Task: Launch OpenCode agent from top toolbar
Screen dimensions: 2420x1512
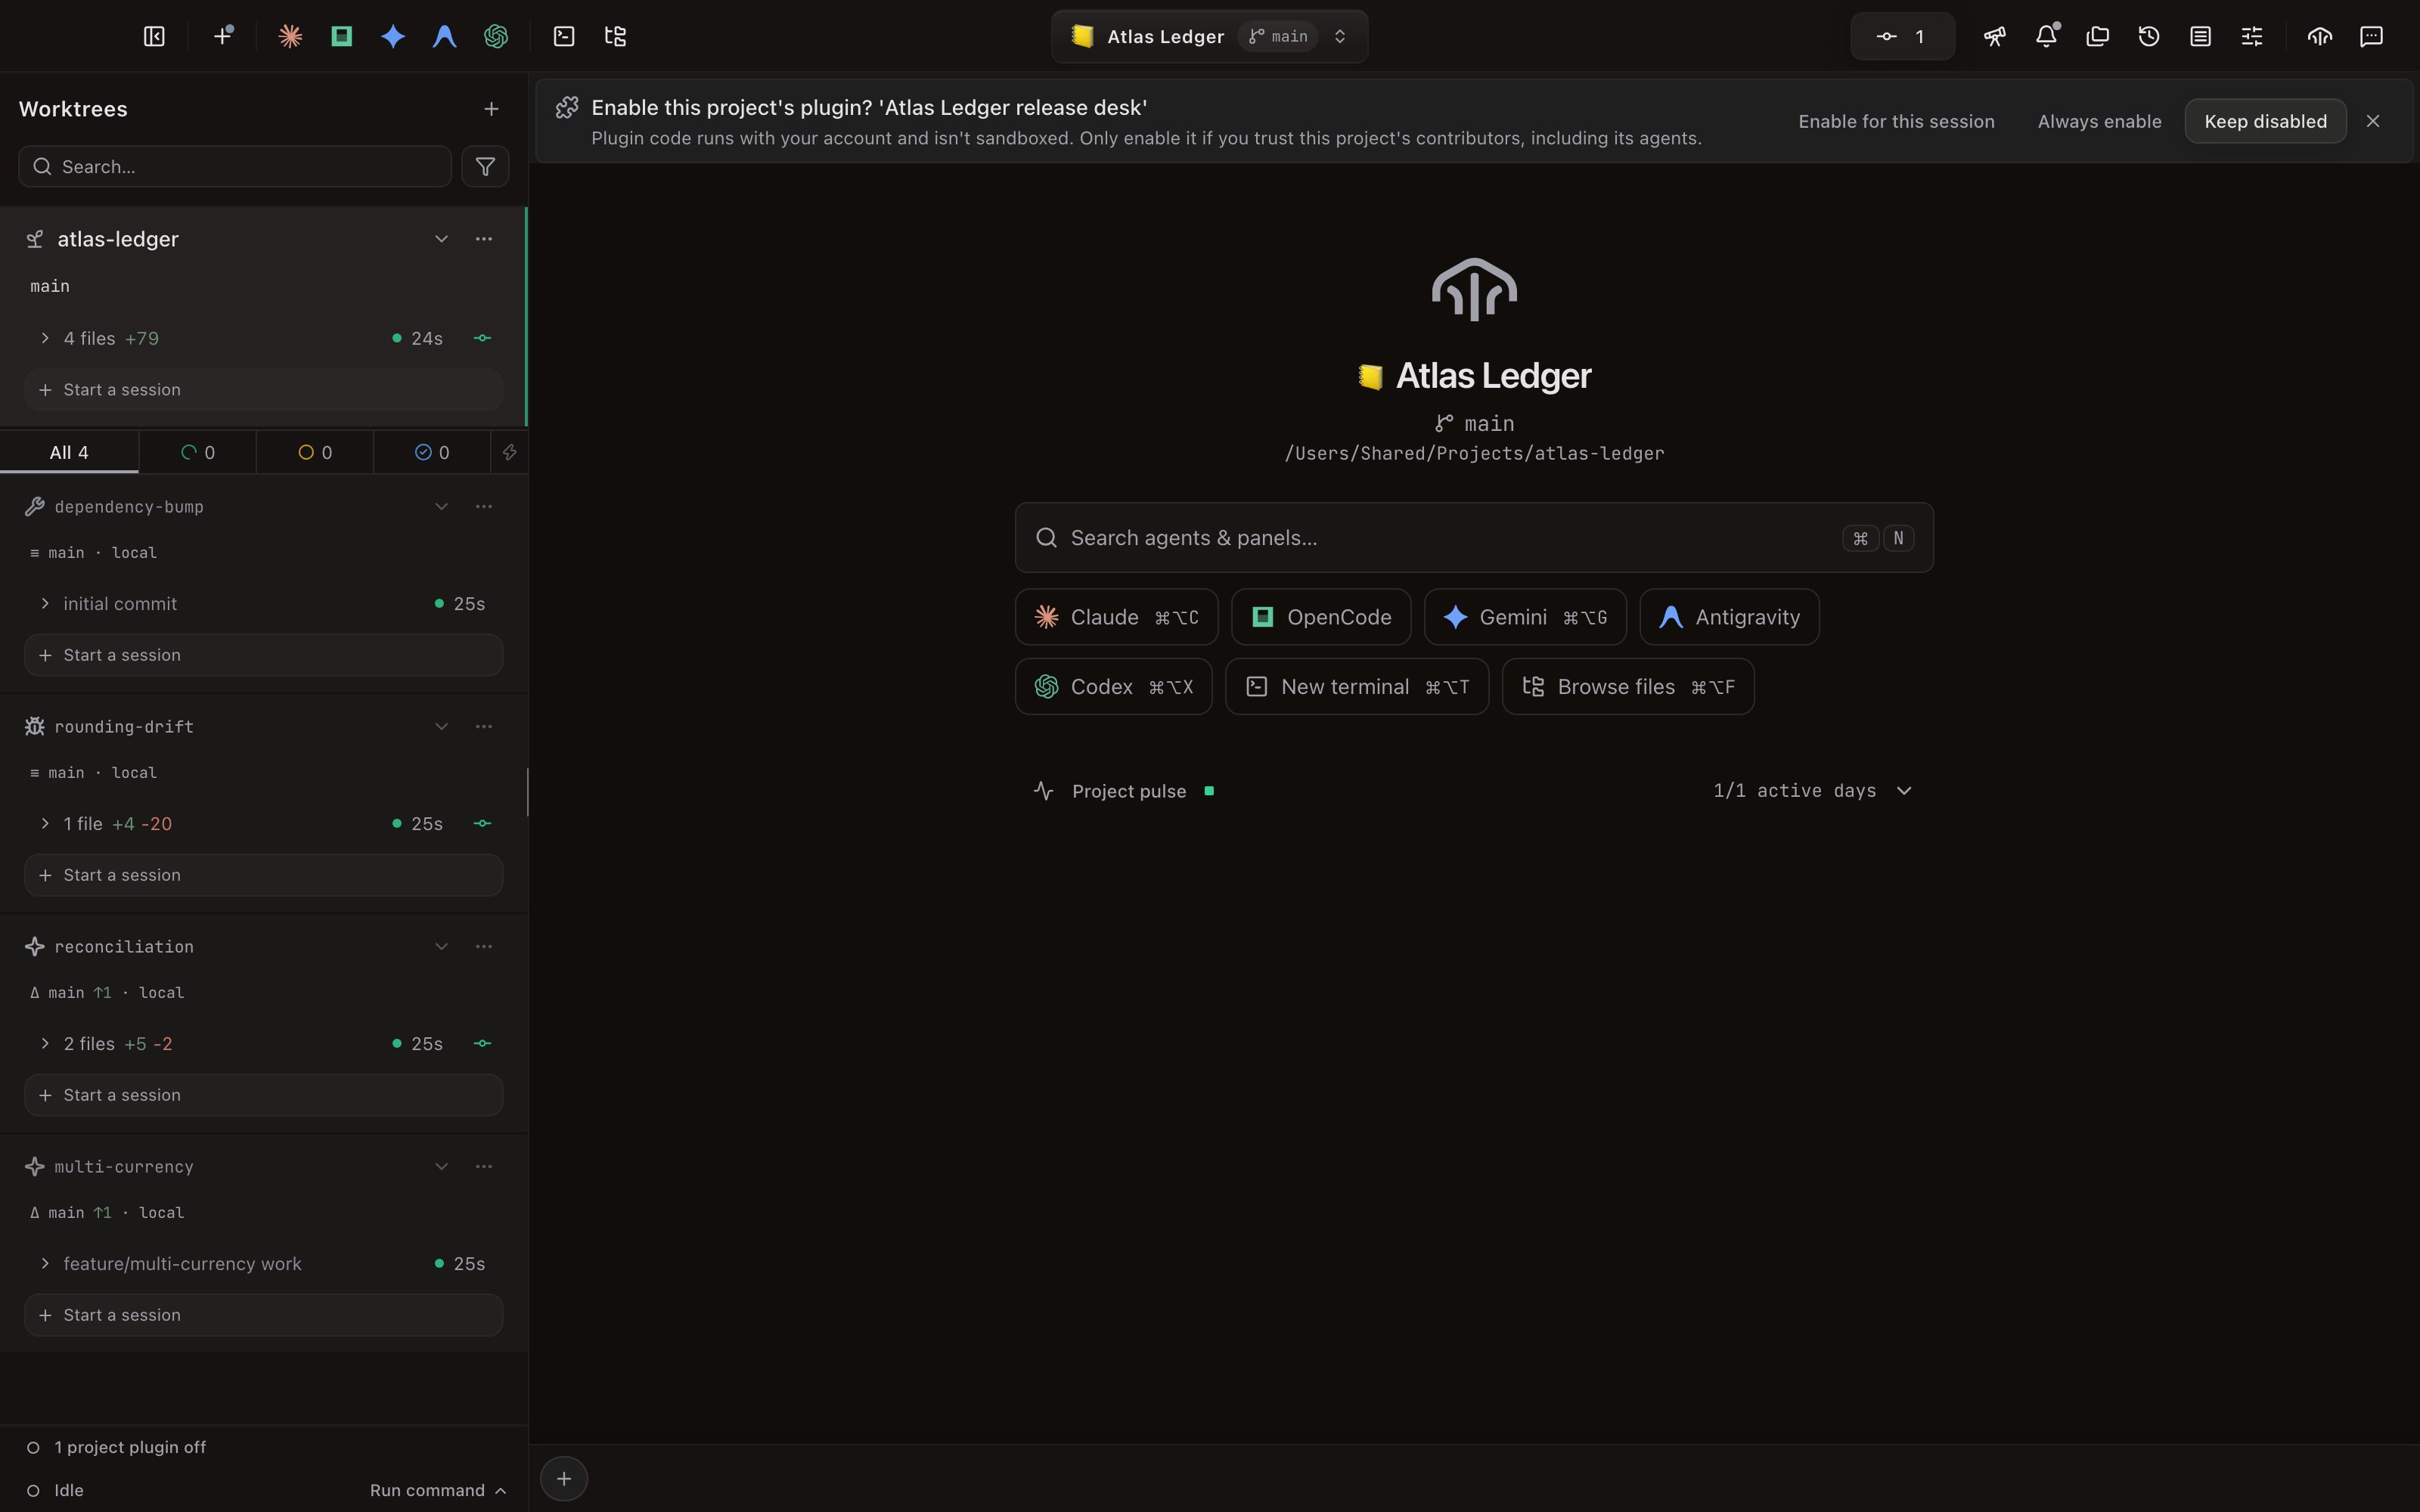Action: [x=342, y=37]
